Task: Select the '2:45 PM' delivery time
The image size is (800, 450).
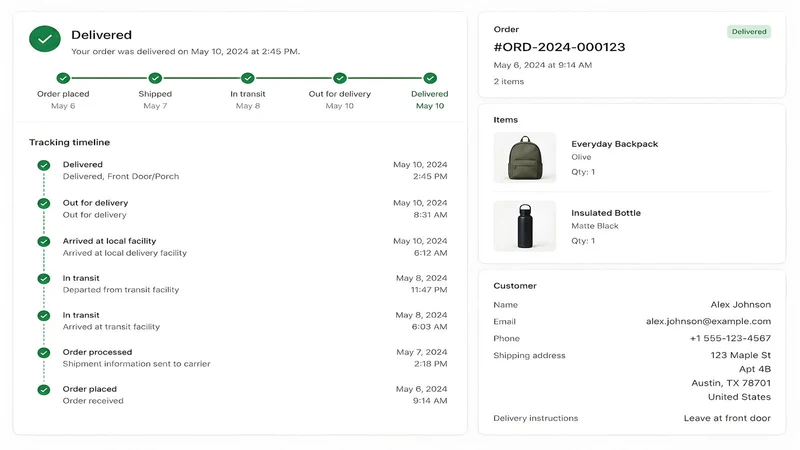Action: [430, 177]
